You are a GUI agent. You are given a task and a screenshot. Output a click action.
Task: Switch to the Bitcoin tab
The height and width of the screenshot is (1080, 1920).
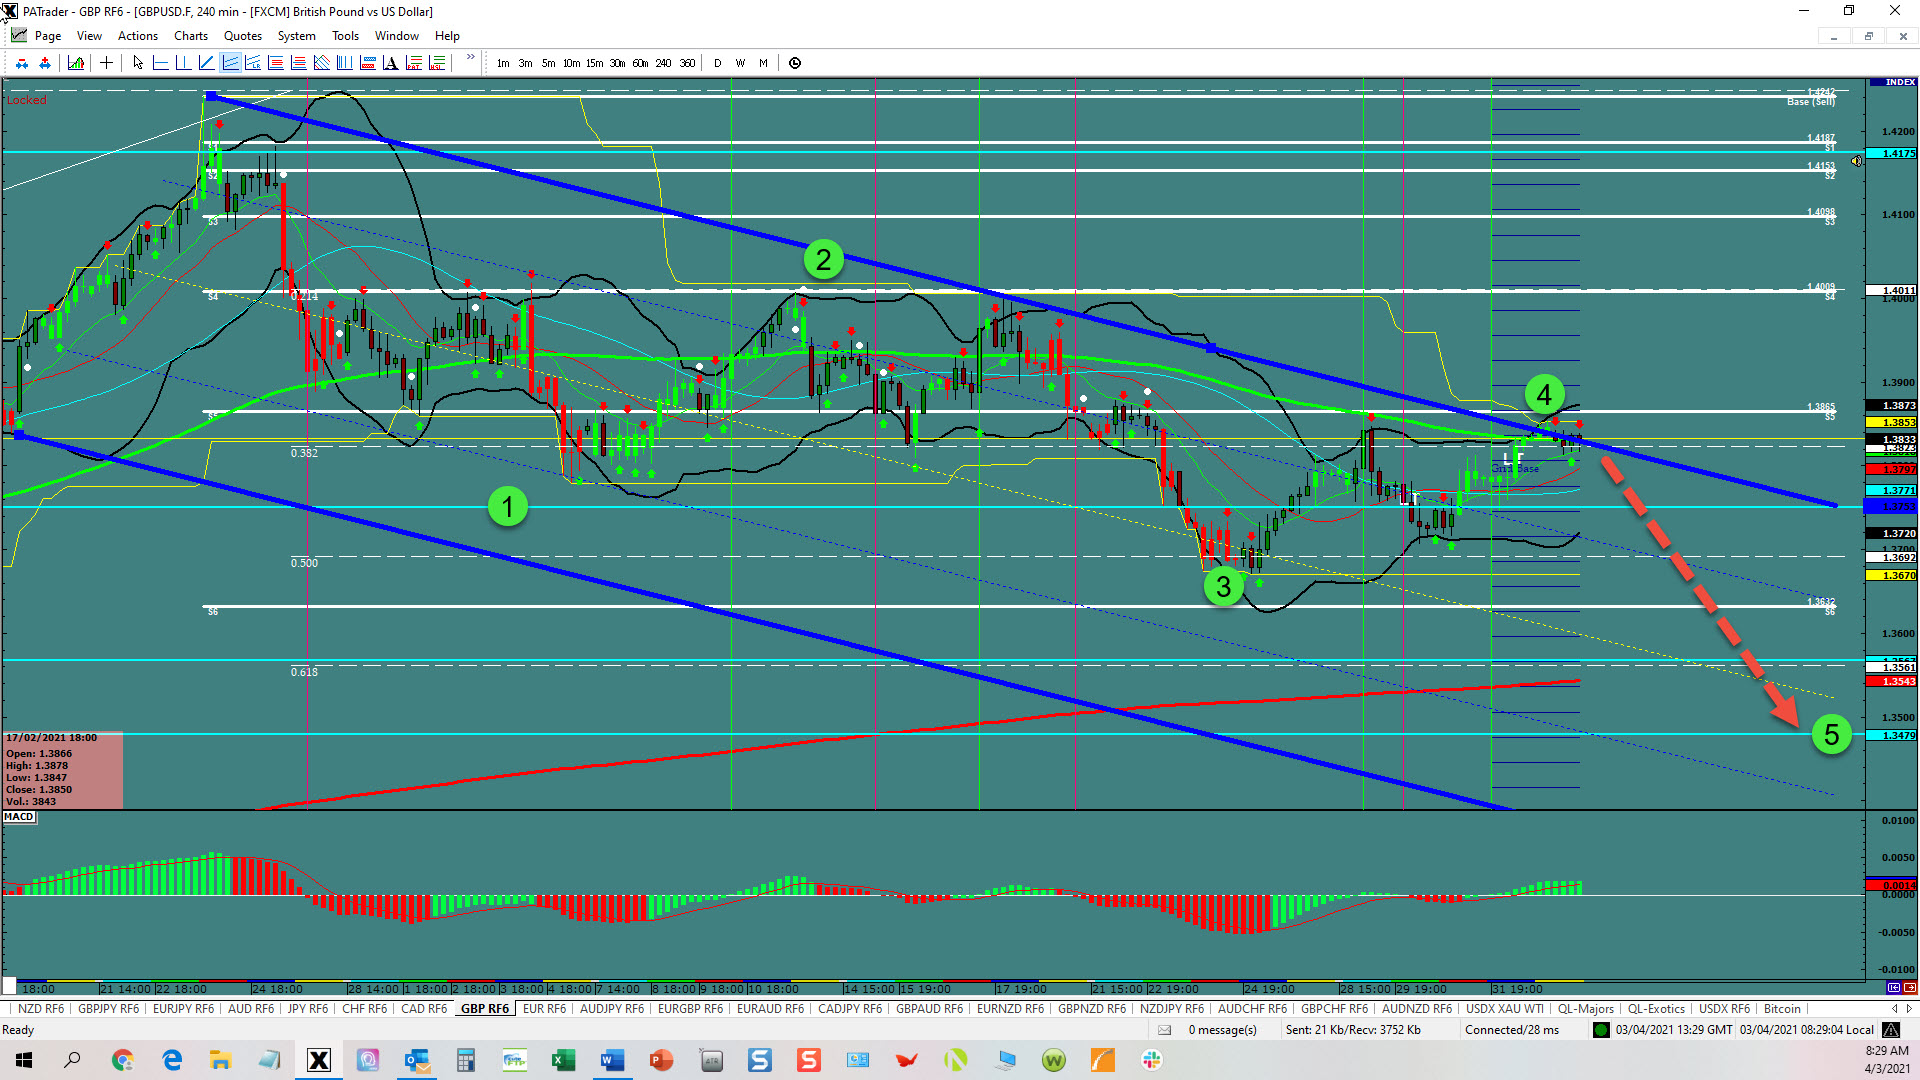point(1782,1009)
